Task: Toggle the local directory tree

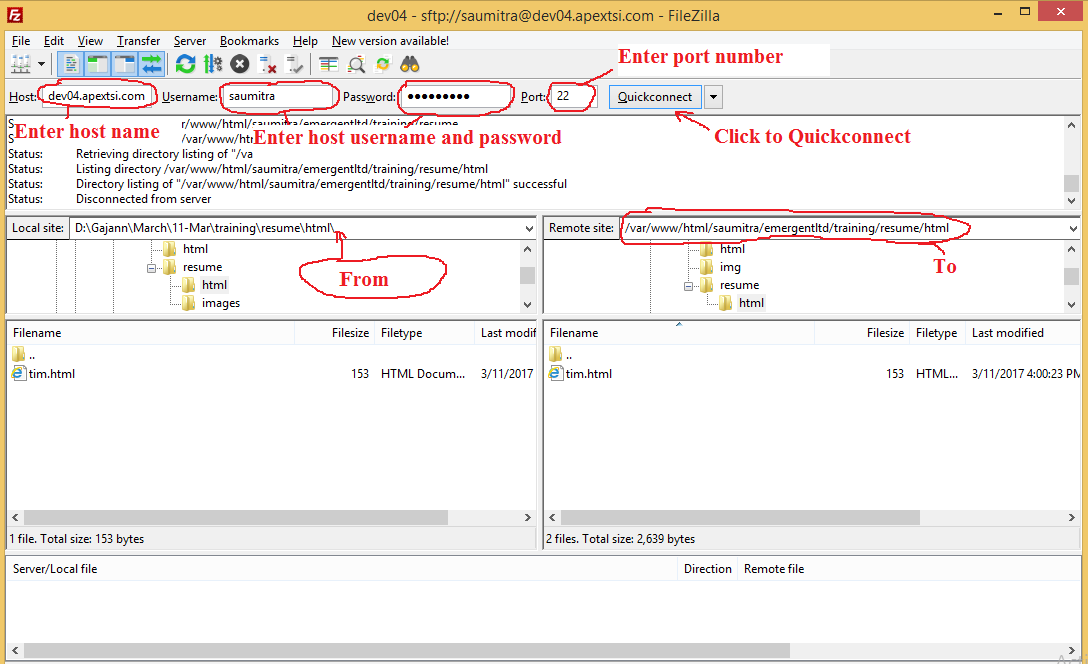Action: [97, 65]
